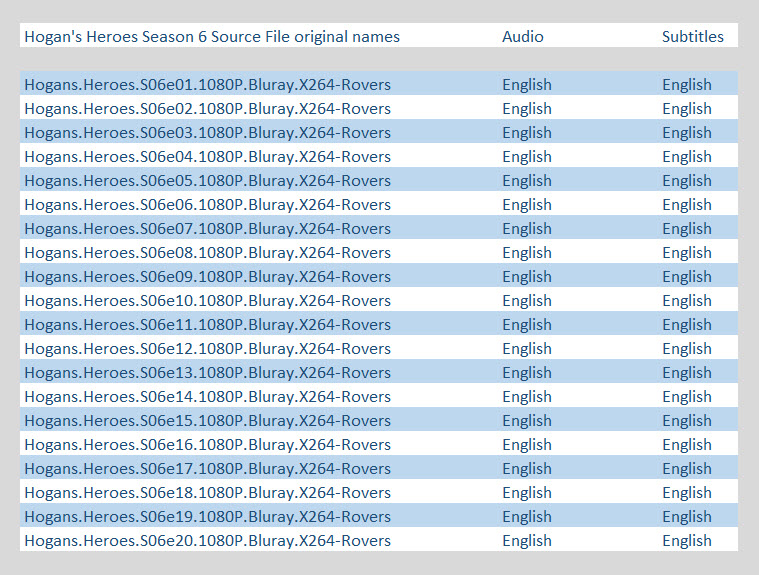Viewport: 759px width, 575px height.
Task: Click the Audio cell in the S06e15 row
Action: (527, 421)
